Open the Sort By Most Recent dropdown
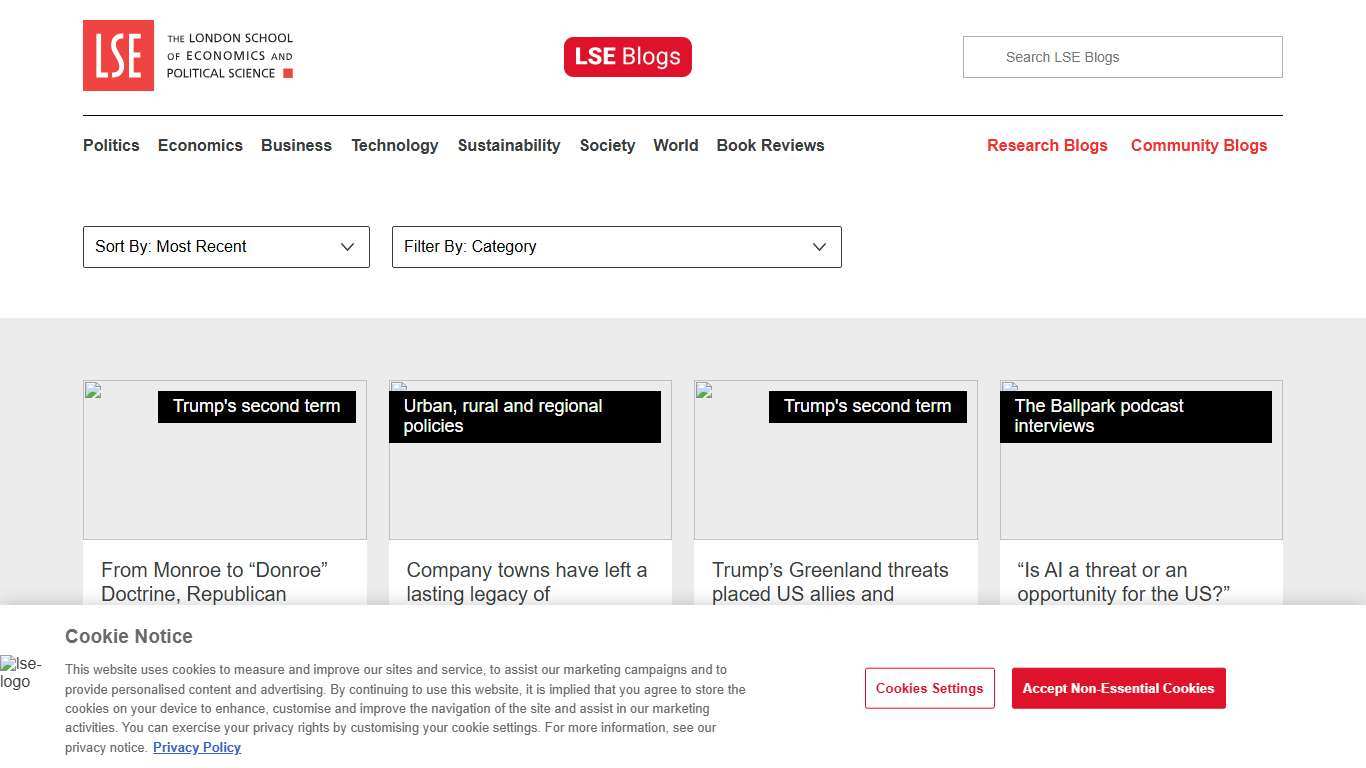Viewport: 1366px width, 768px height. (225, 247)
